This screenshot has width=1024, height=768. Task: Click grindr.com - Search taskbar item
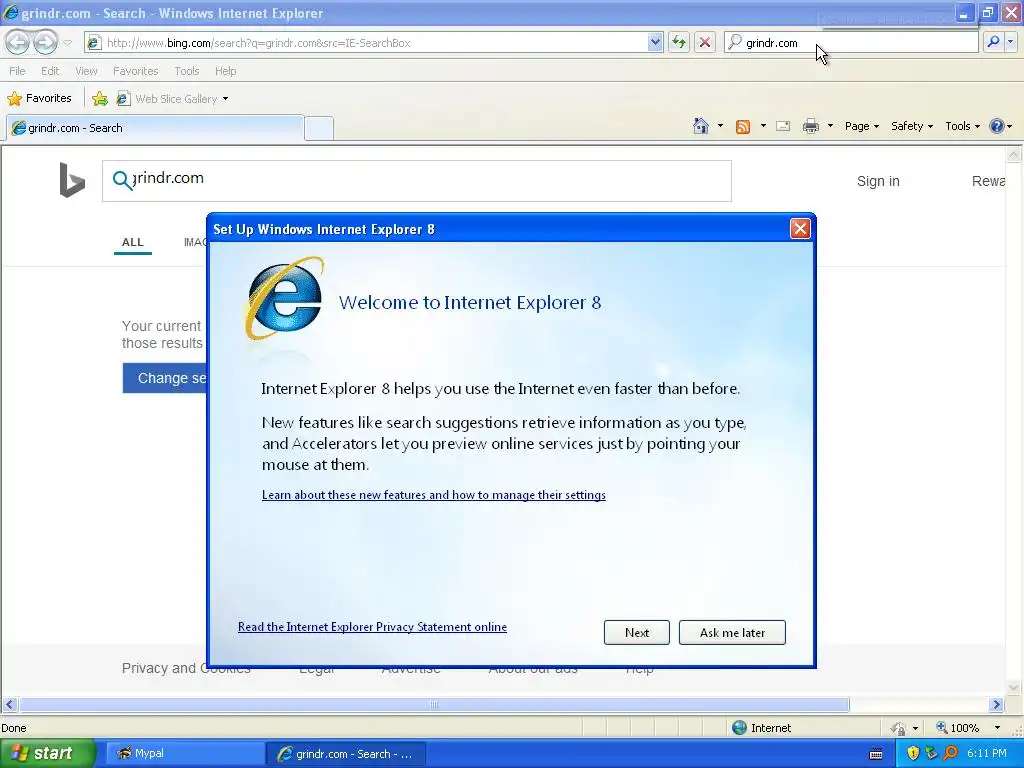click(346, 754)
